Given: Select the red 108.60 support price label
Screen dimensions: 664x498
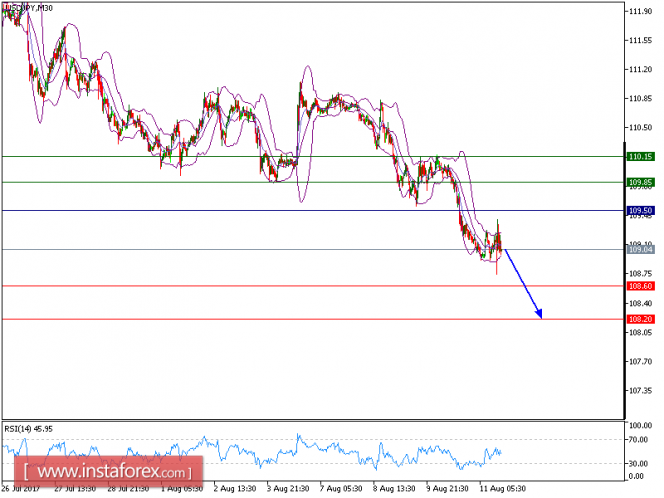Looking at the screenshot, I should pos(640,286).
